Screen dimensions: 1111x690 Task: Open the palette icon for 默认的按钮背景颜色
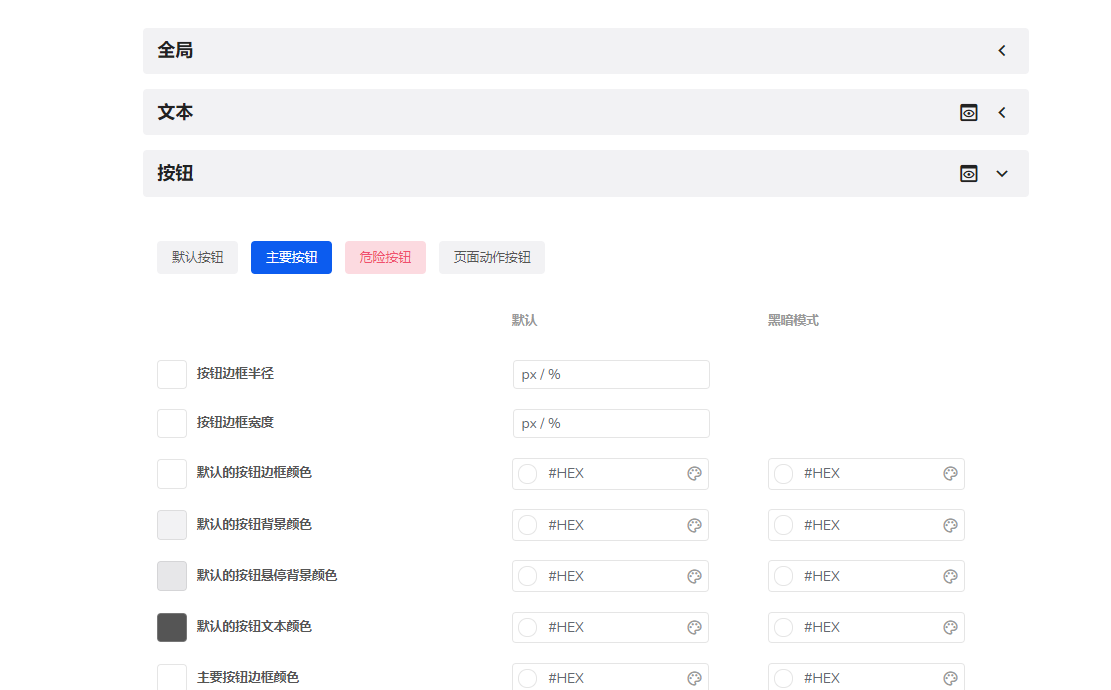694,524
